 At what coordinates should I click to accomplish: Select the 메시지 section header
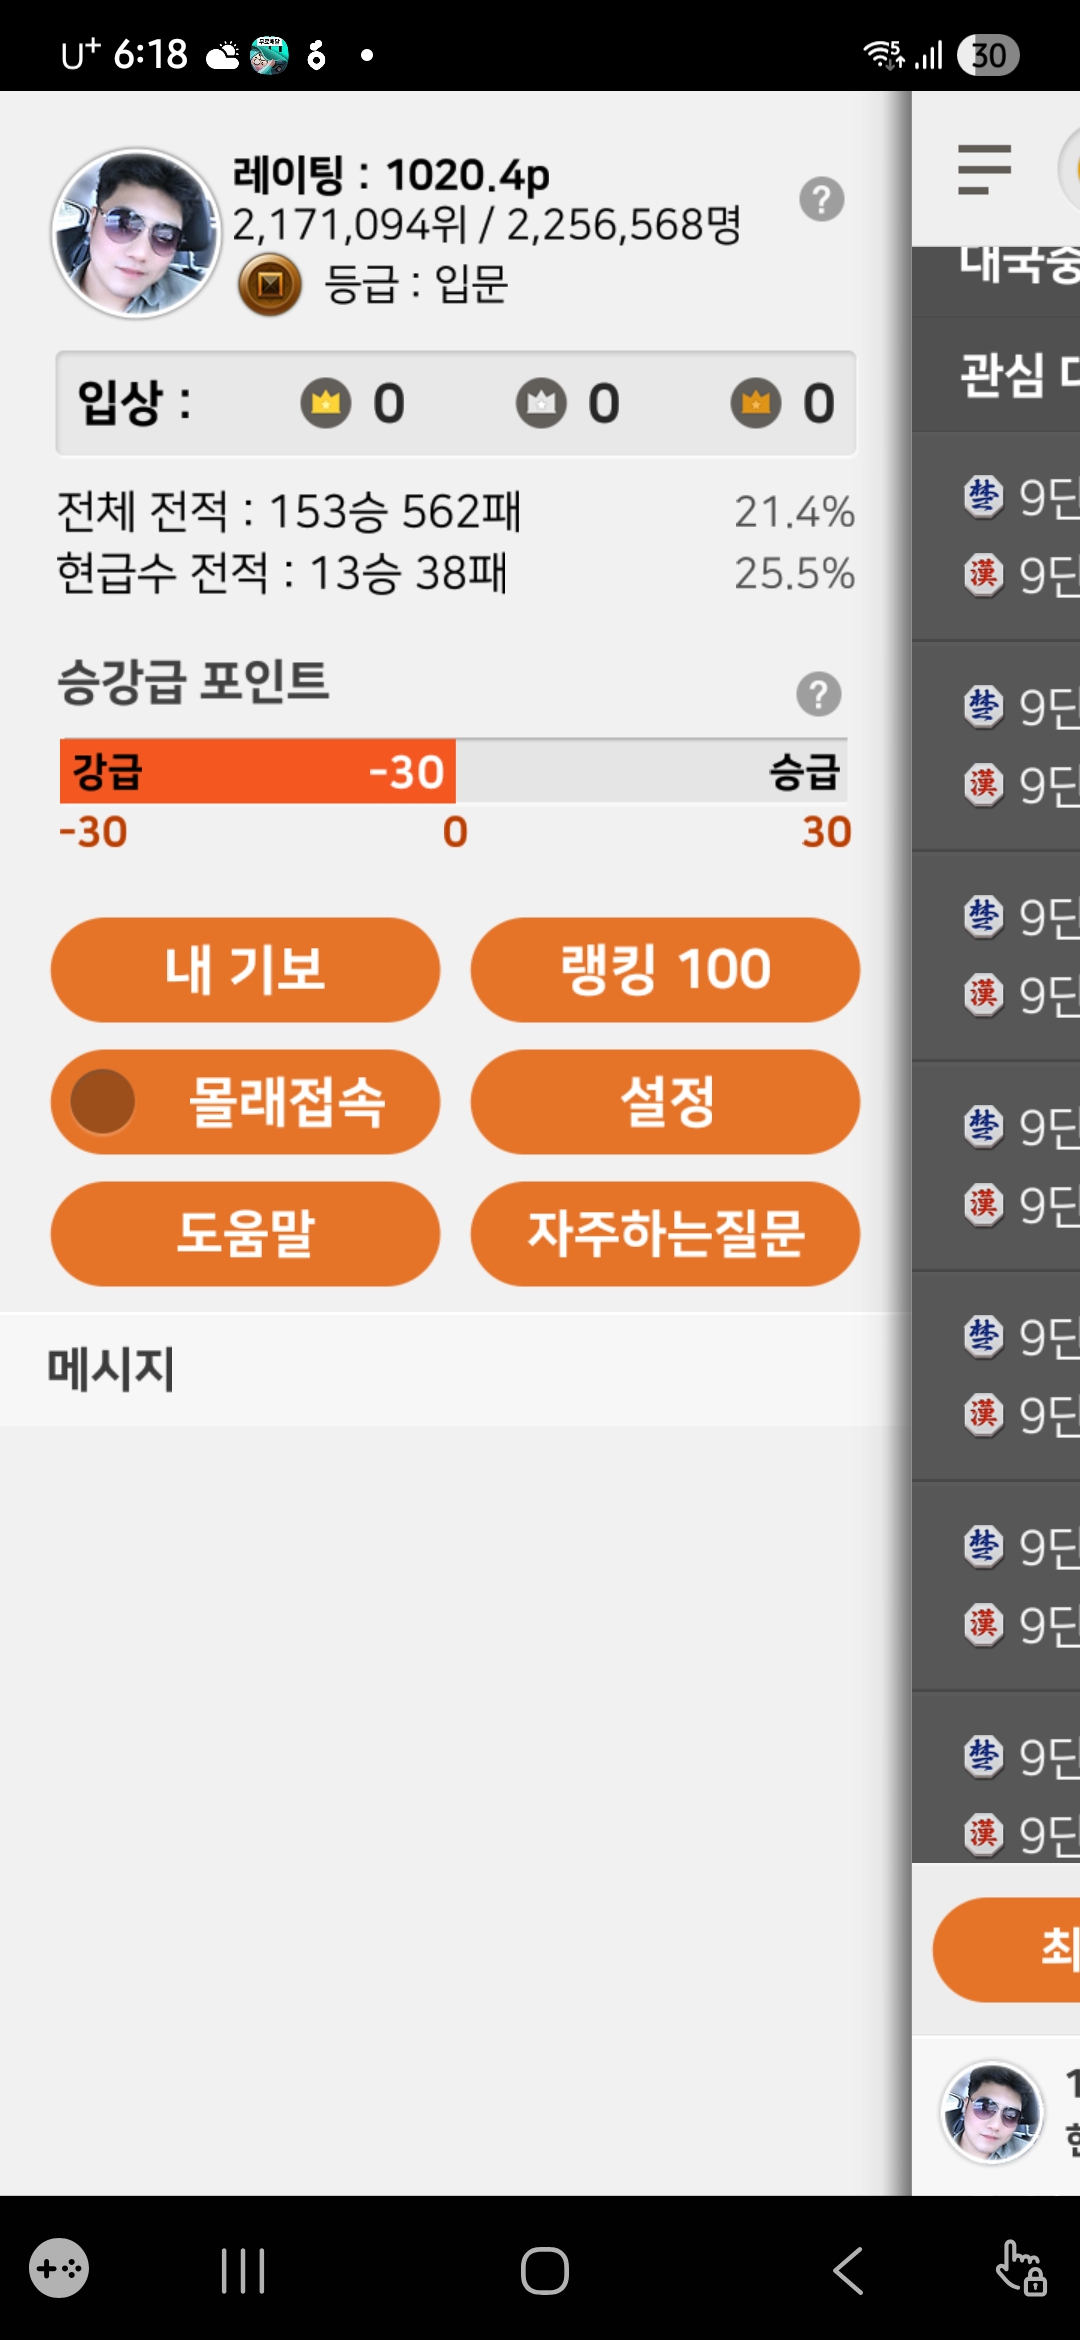click(x=111, y=1369)
